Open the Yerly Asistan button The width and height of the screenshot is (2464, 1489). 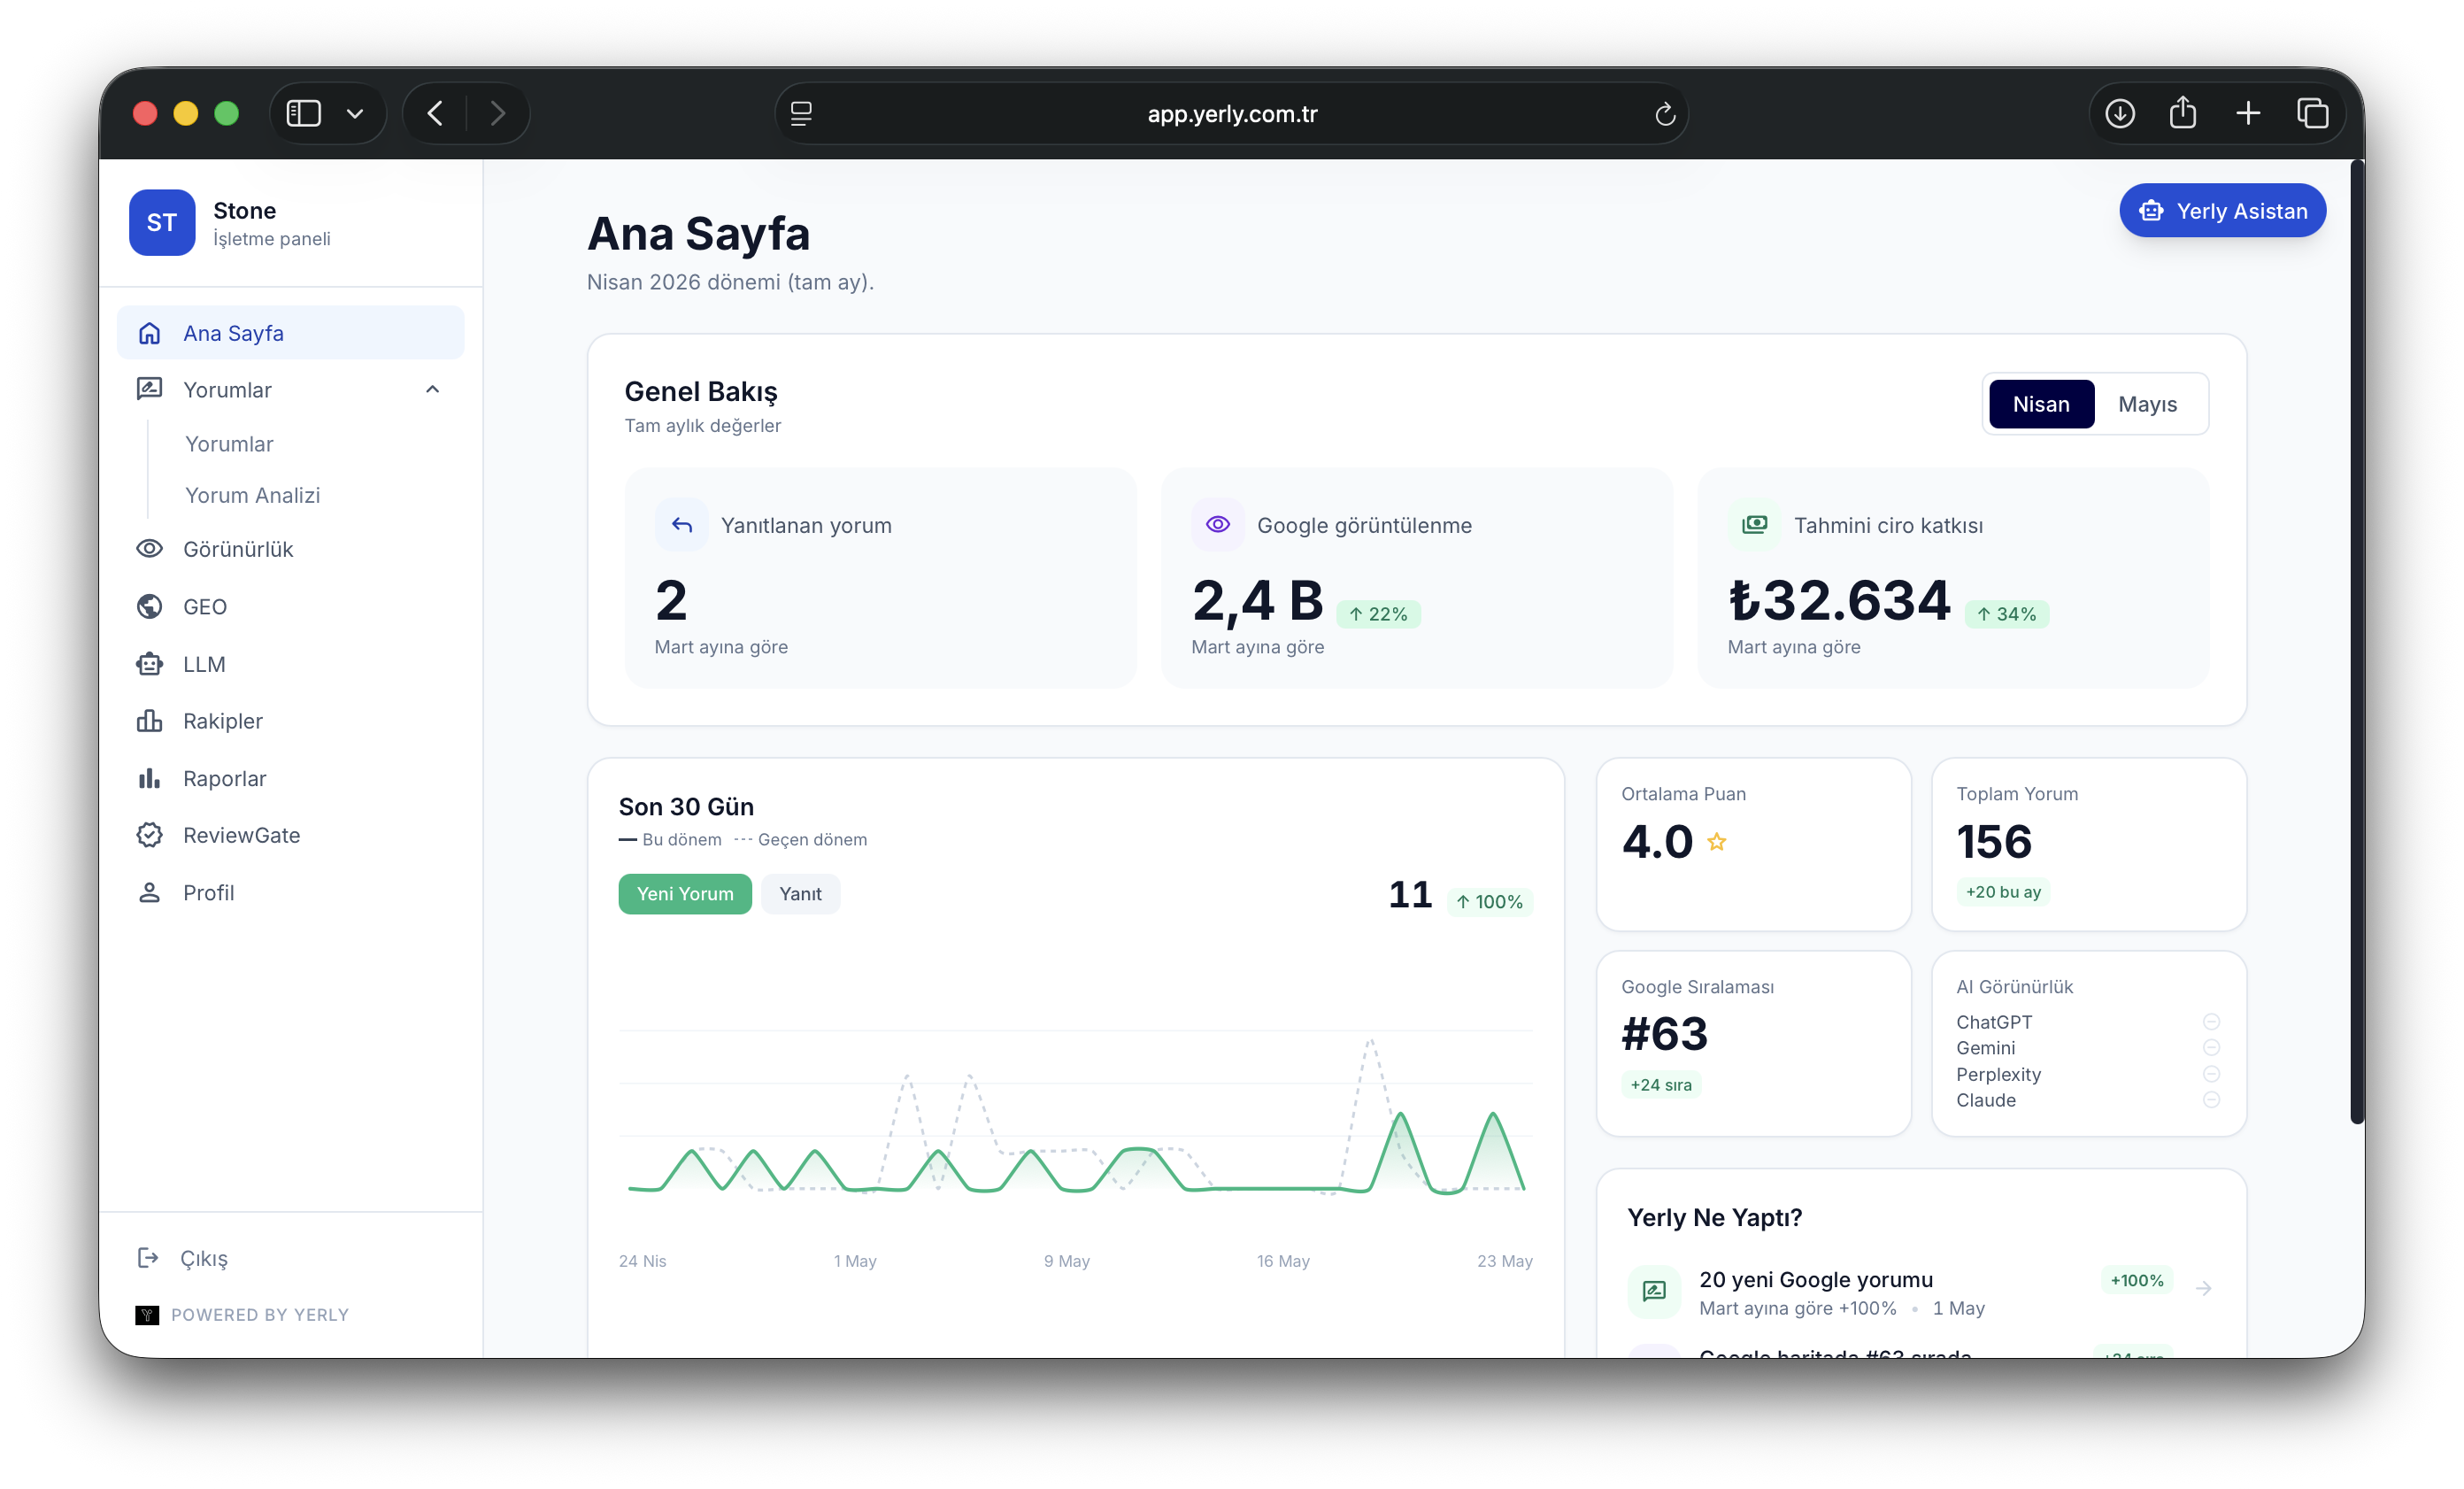pos(2222,210)
